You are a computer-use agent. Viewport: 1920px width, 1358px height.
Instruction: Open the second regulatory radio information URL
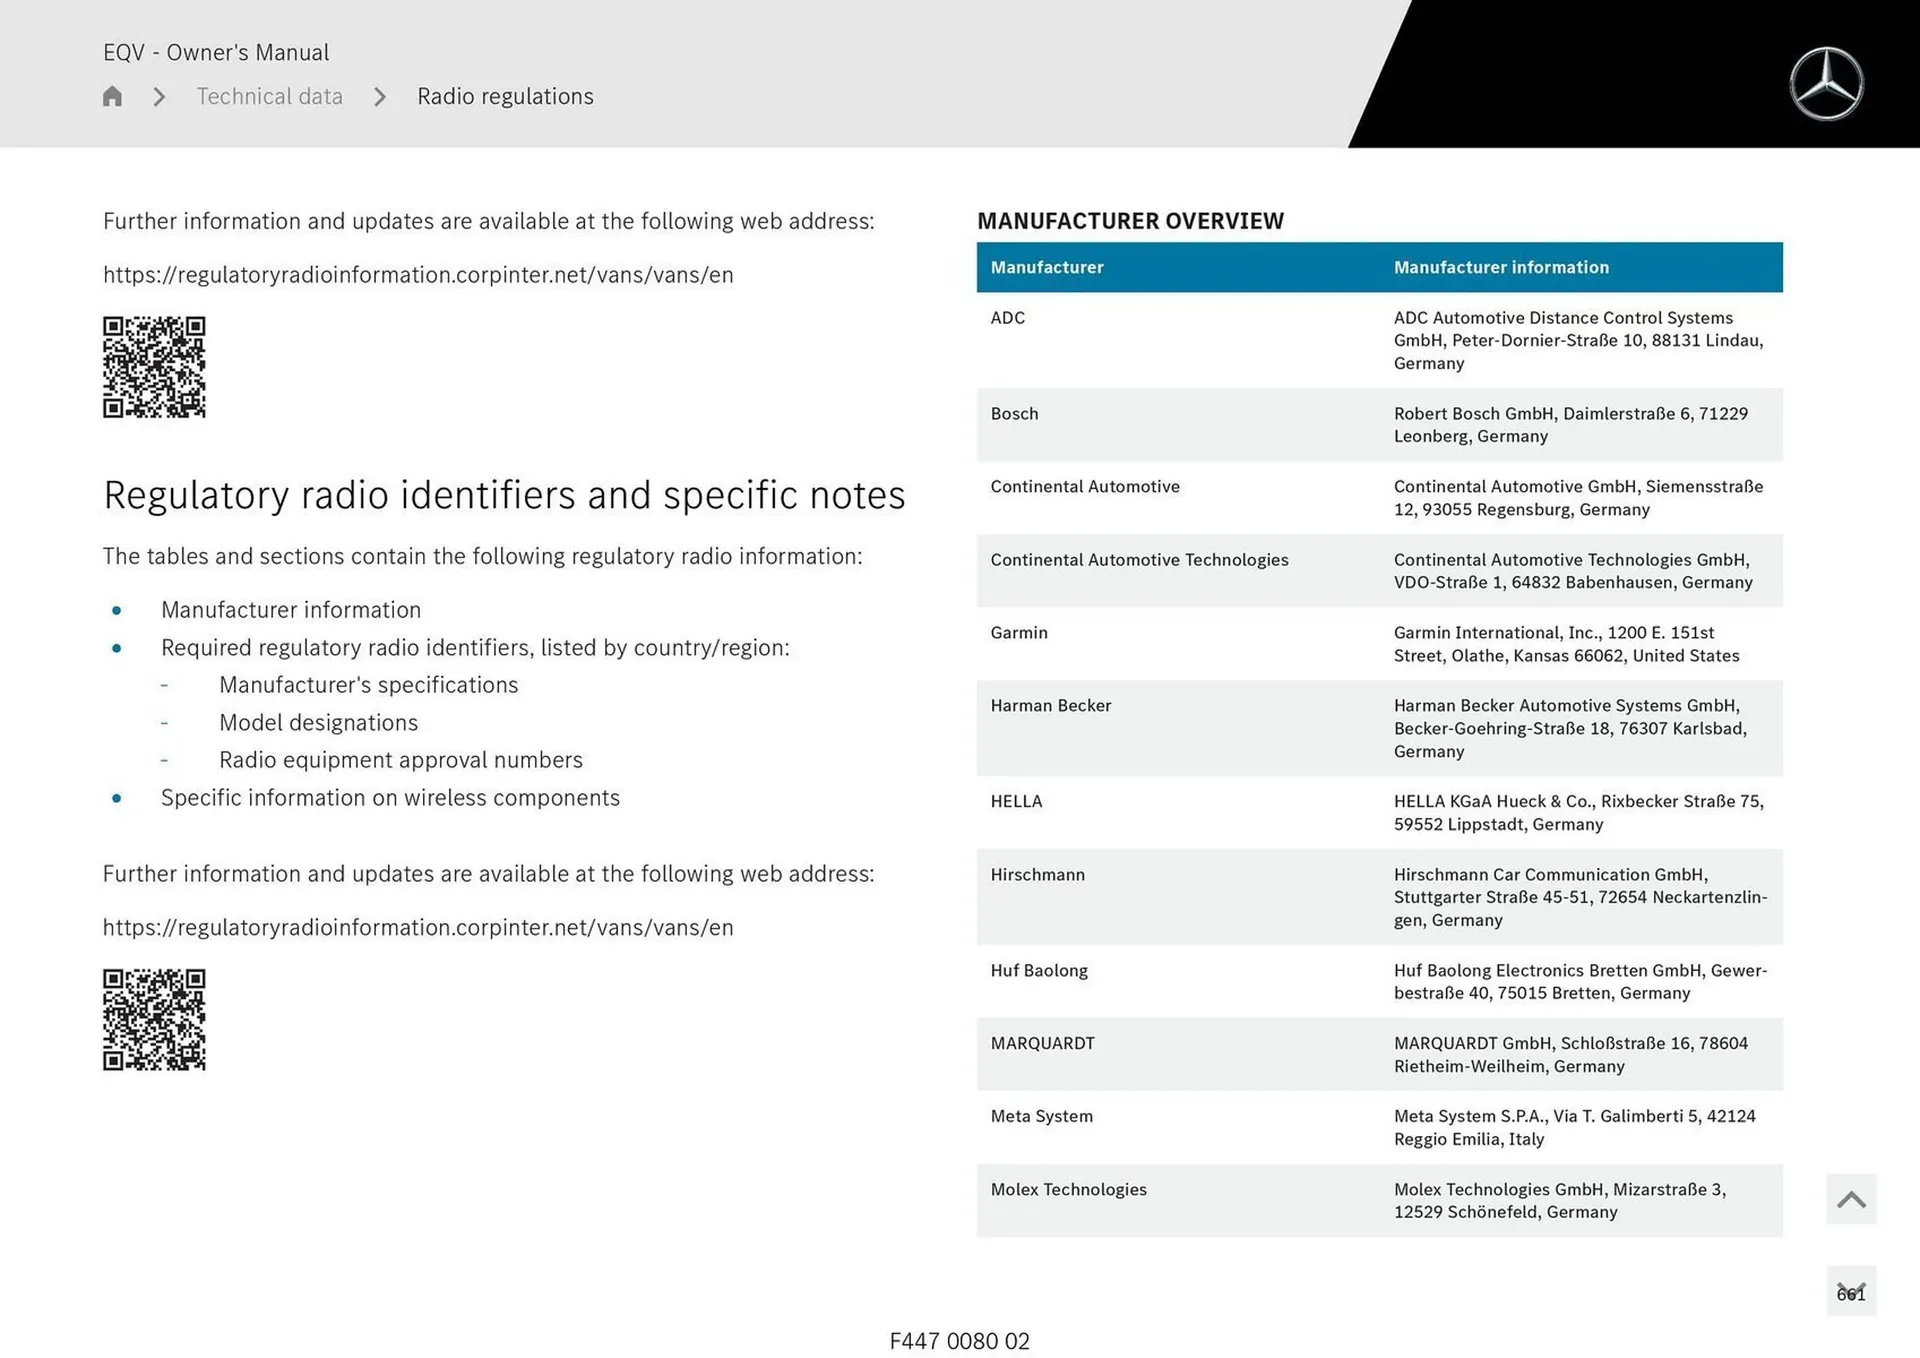(x=418, y=928)
